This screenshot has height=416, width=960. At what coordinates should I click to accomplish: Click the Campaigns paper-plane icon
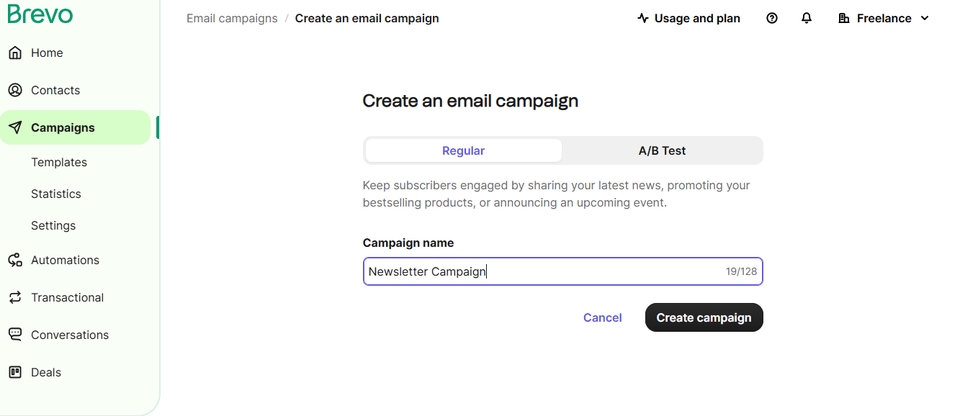[x=15, y=128]
